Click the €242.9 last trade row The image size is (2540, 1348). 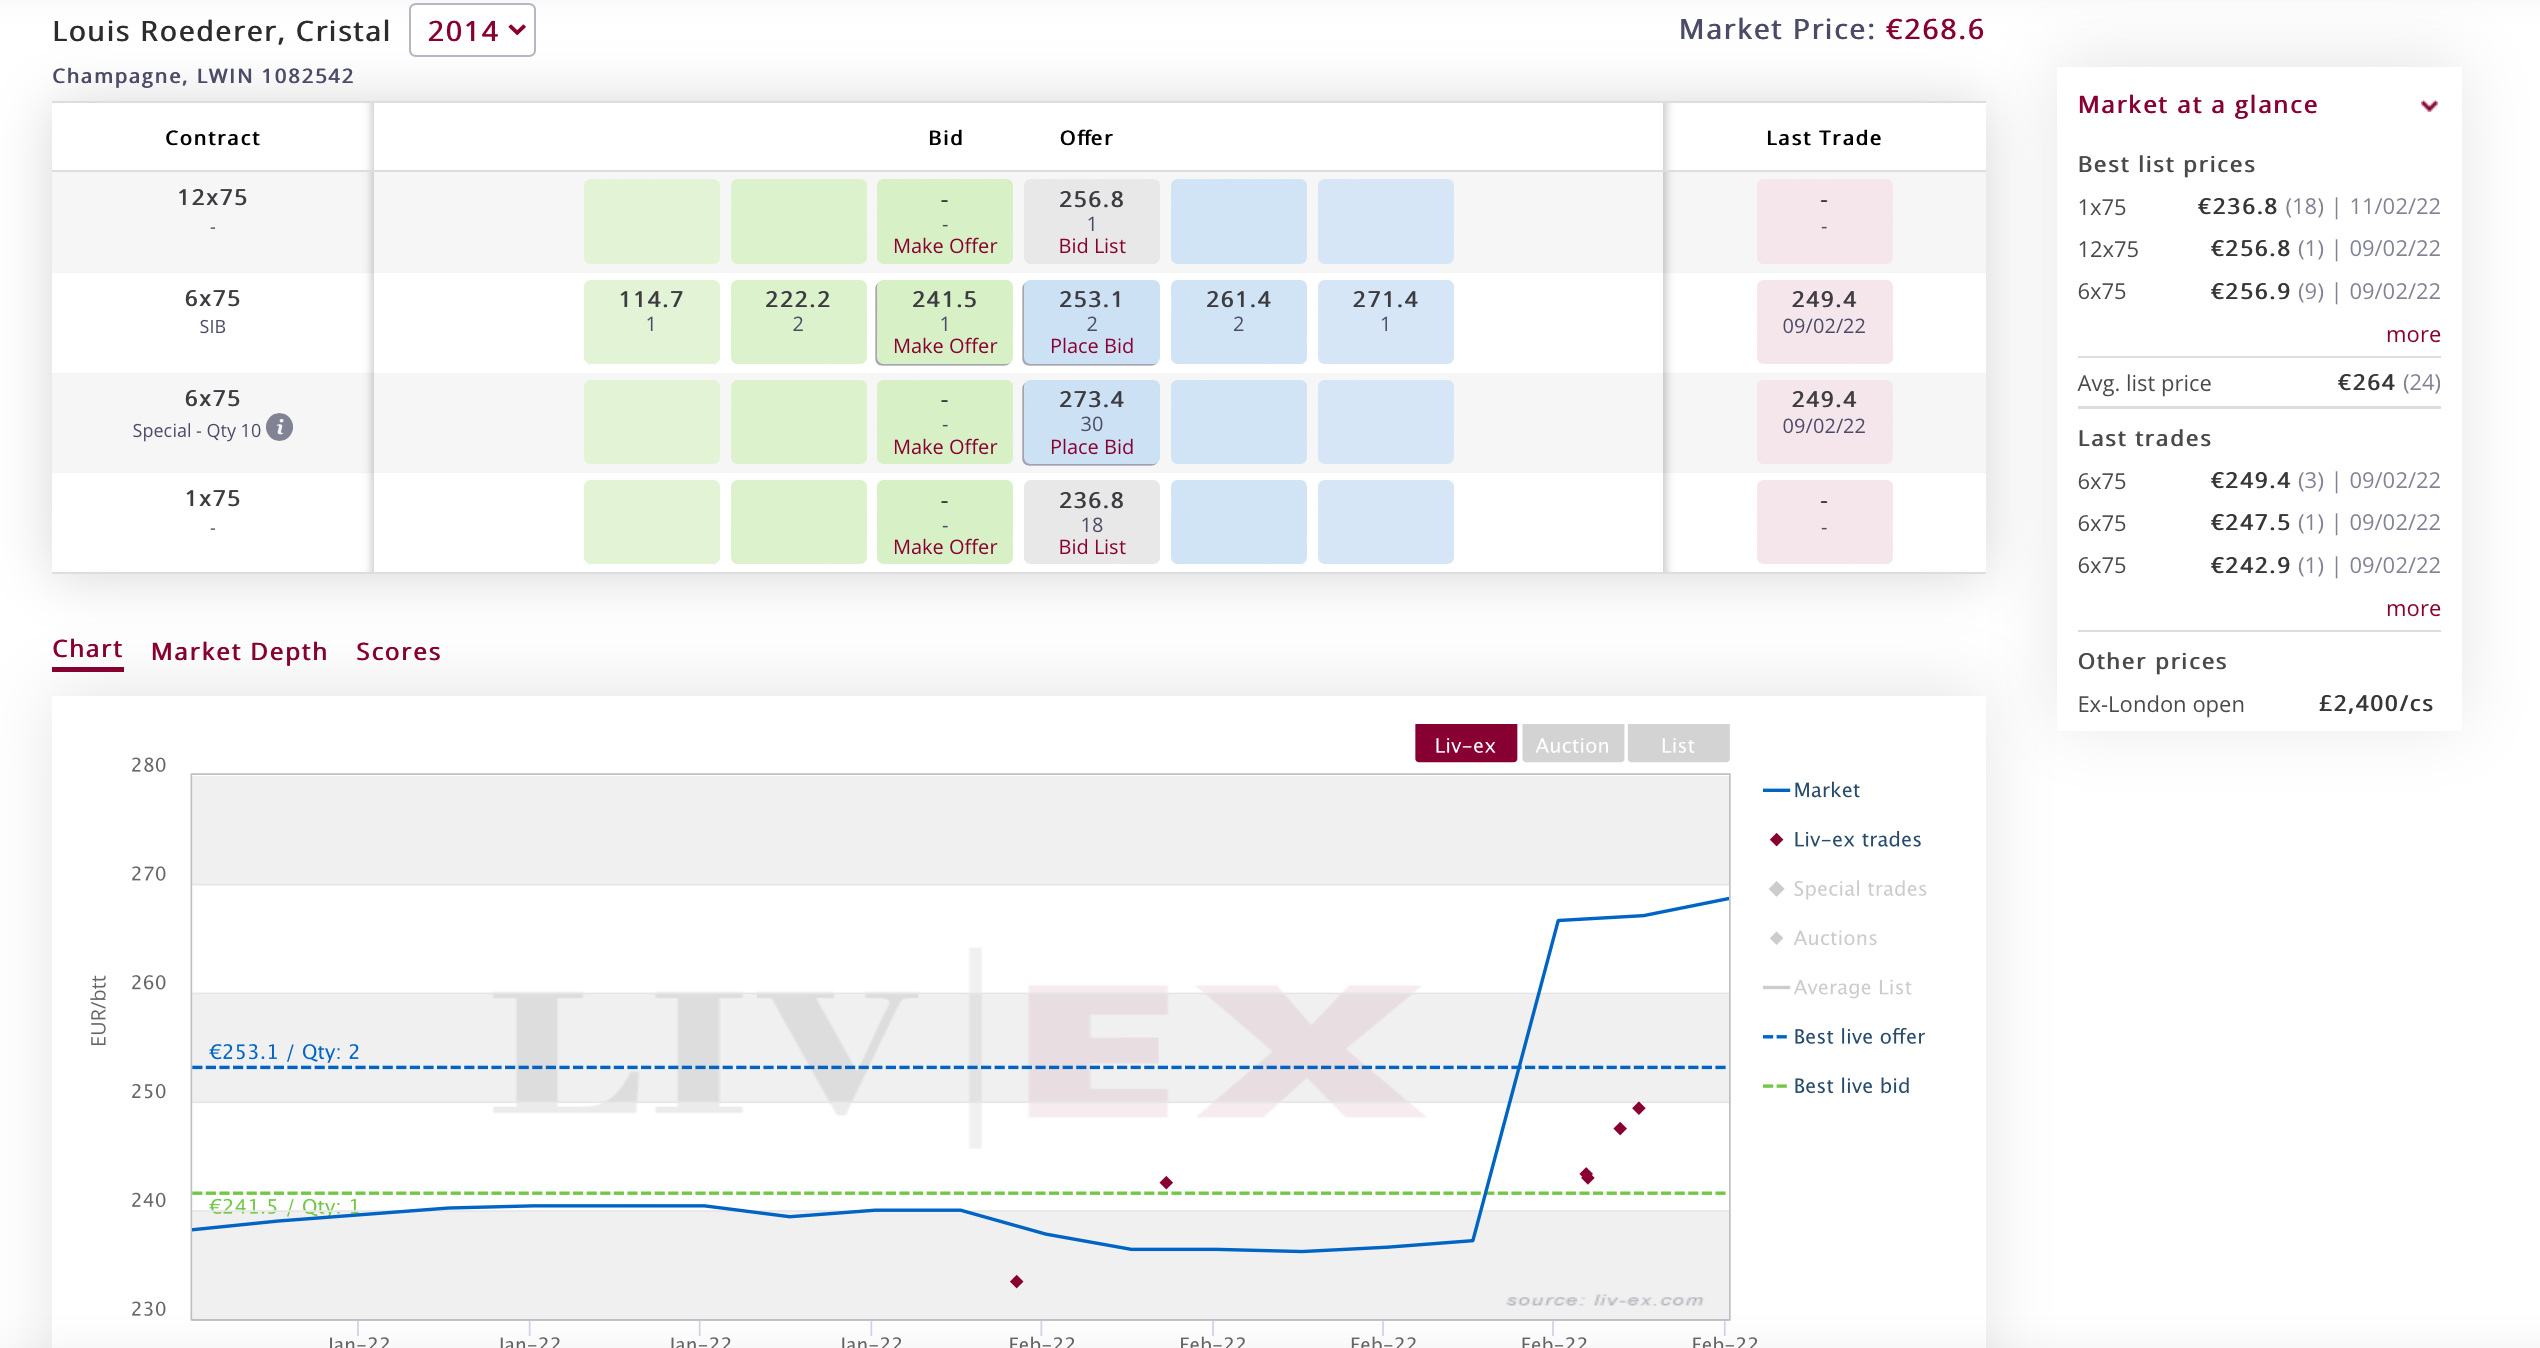[x=2259, y=566]
